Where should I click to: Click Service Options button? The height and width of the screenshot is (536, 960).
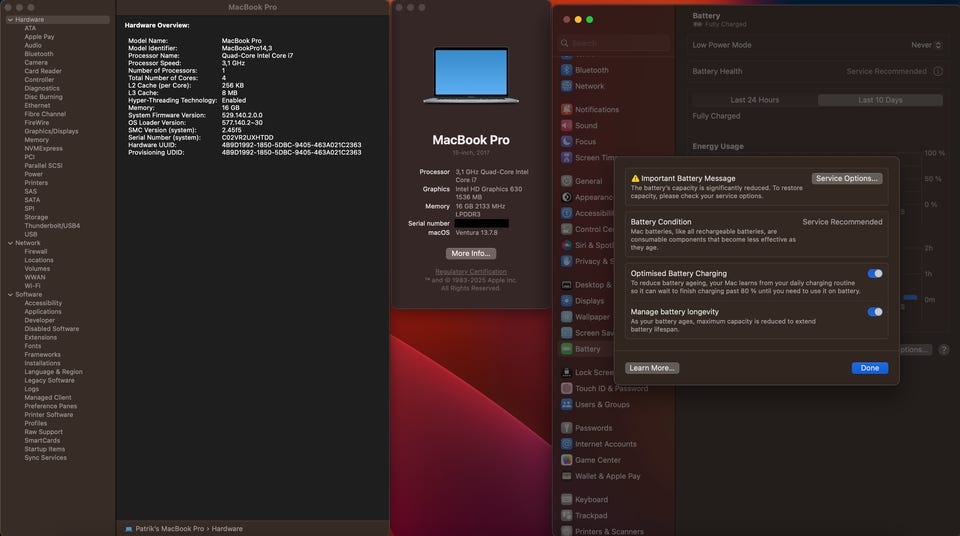pos(847,178)
